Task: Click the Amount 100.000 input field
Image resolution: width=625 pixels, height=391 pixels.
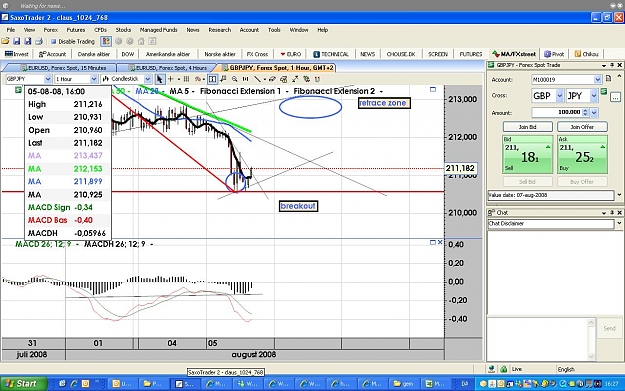Action: click(x=557, y=113)
